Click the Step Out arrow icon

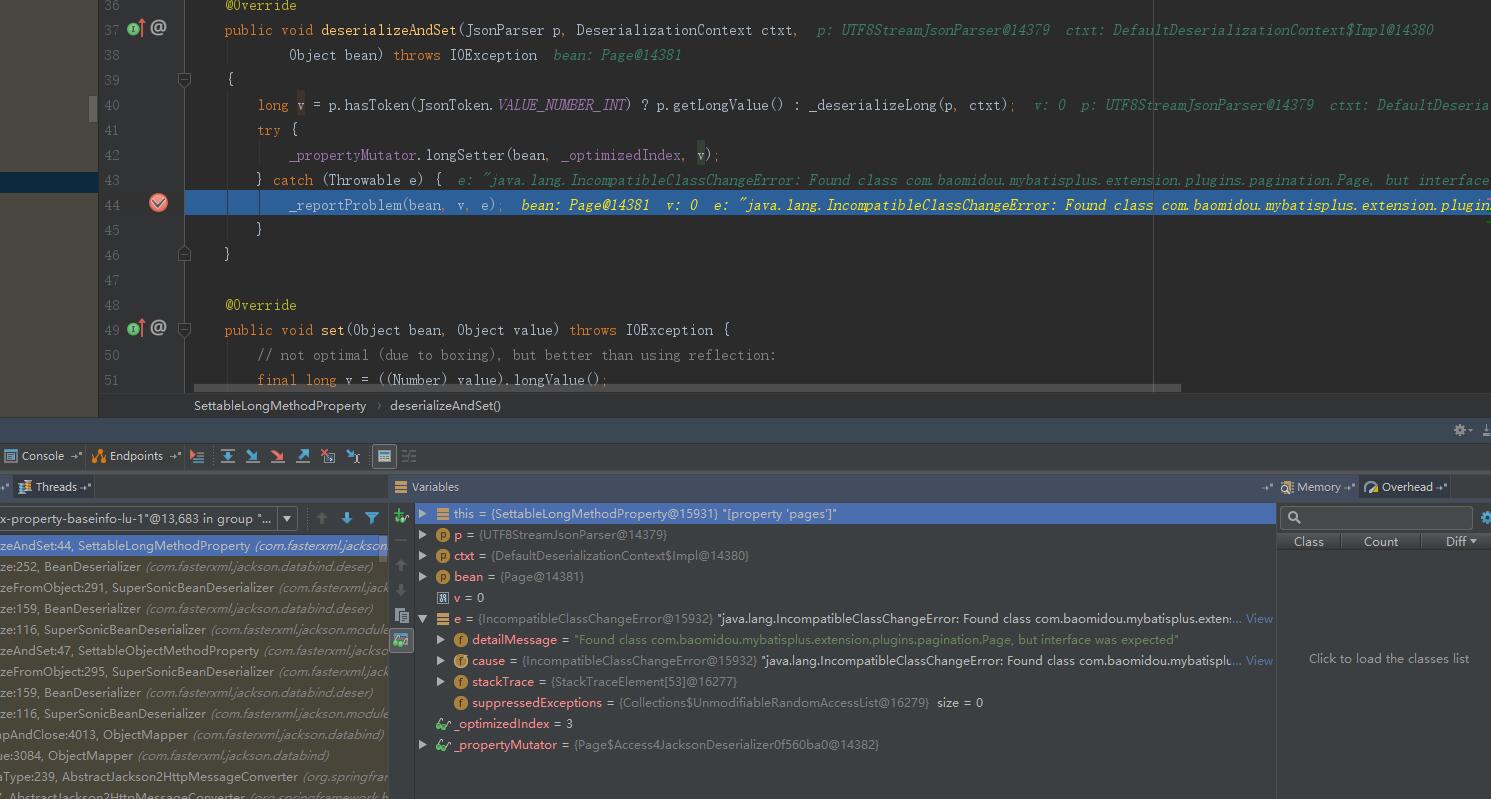tap(303, 456)
